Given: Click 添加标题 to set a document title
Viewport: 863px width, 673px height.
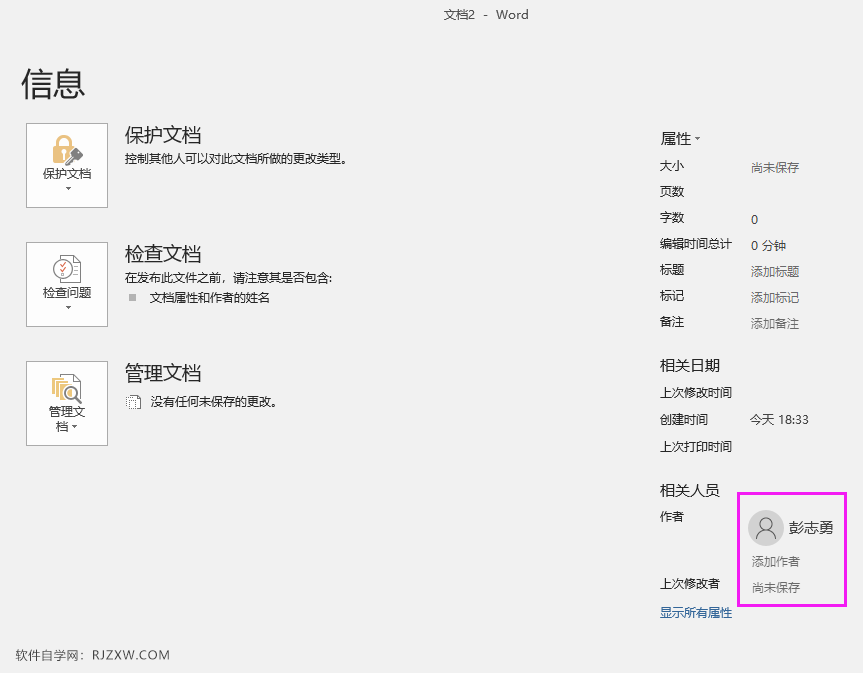Looking at the screenshot, I should click(x=773, y=270).
